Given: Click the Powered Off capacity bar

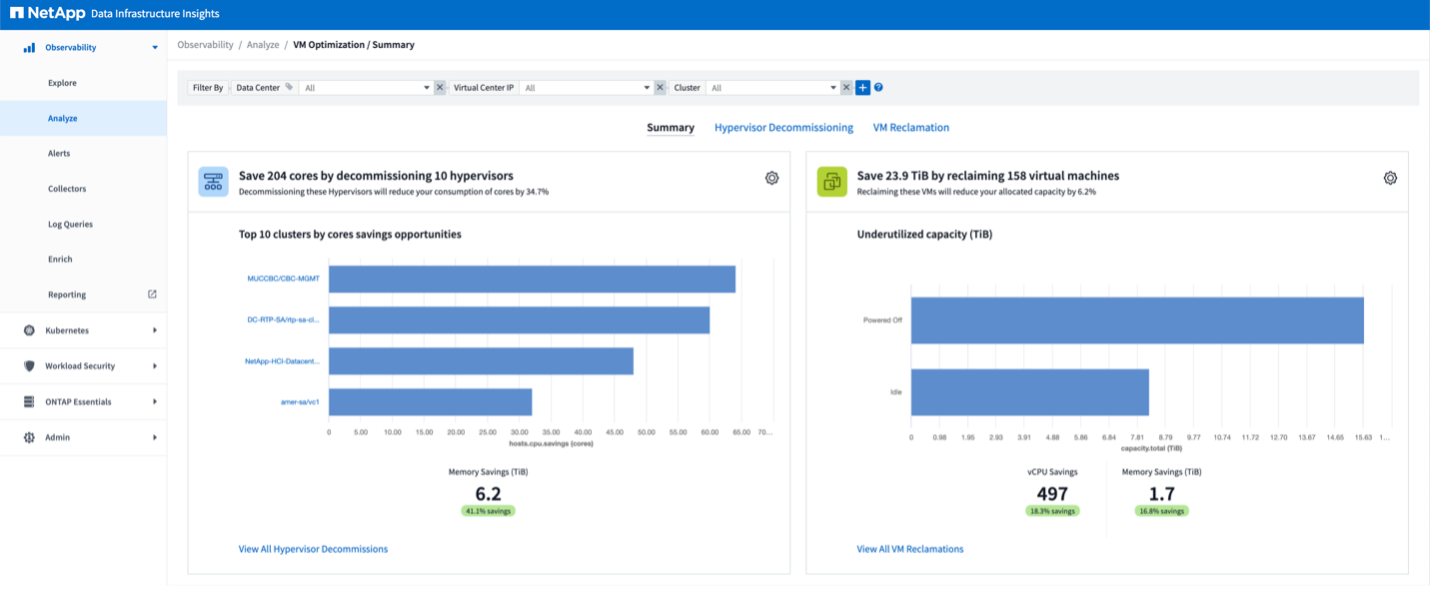Looking at the screenshot, I should pos(1136,320).
